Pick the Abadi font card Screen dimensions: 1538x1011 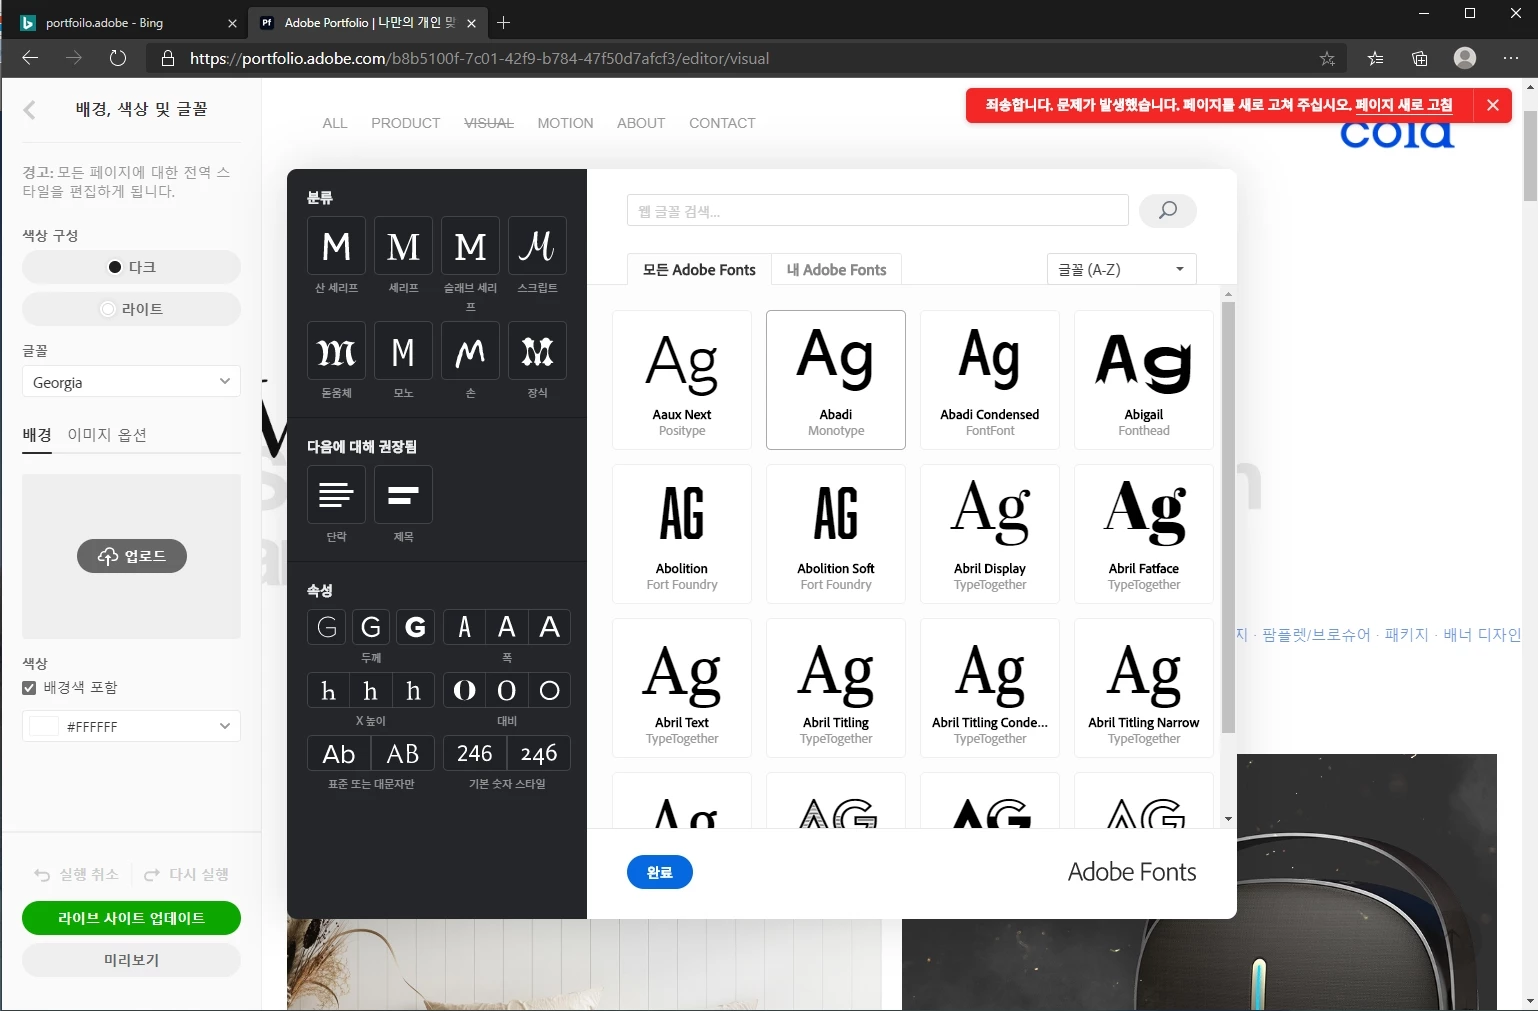[836, 380]
